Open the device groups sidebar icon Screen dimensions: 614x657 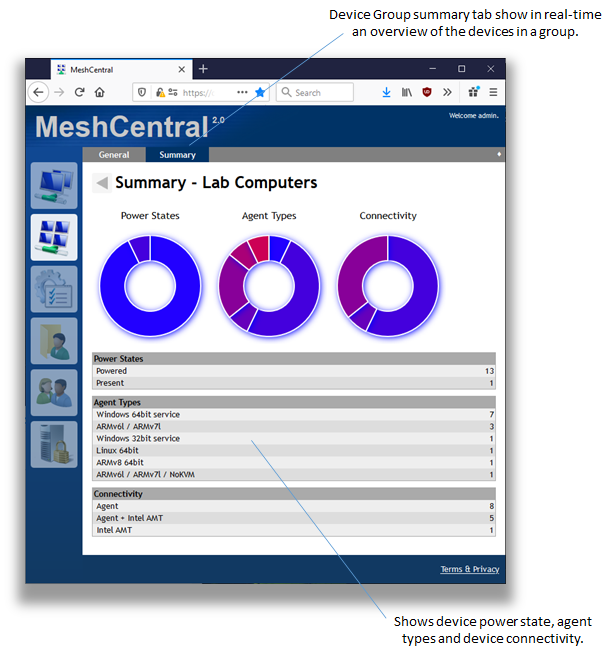[x=54, y=237]
